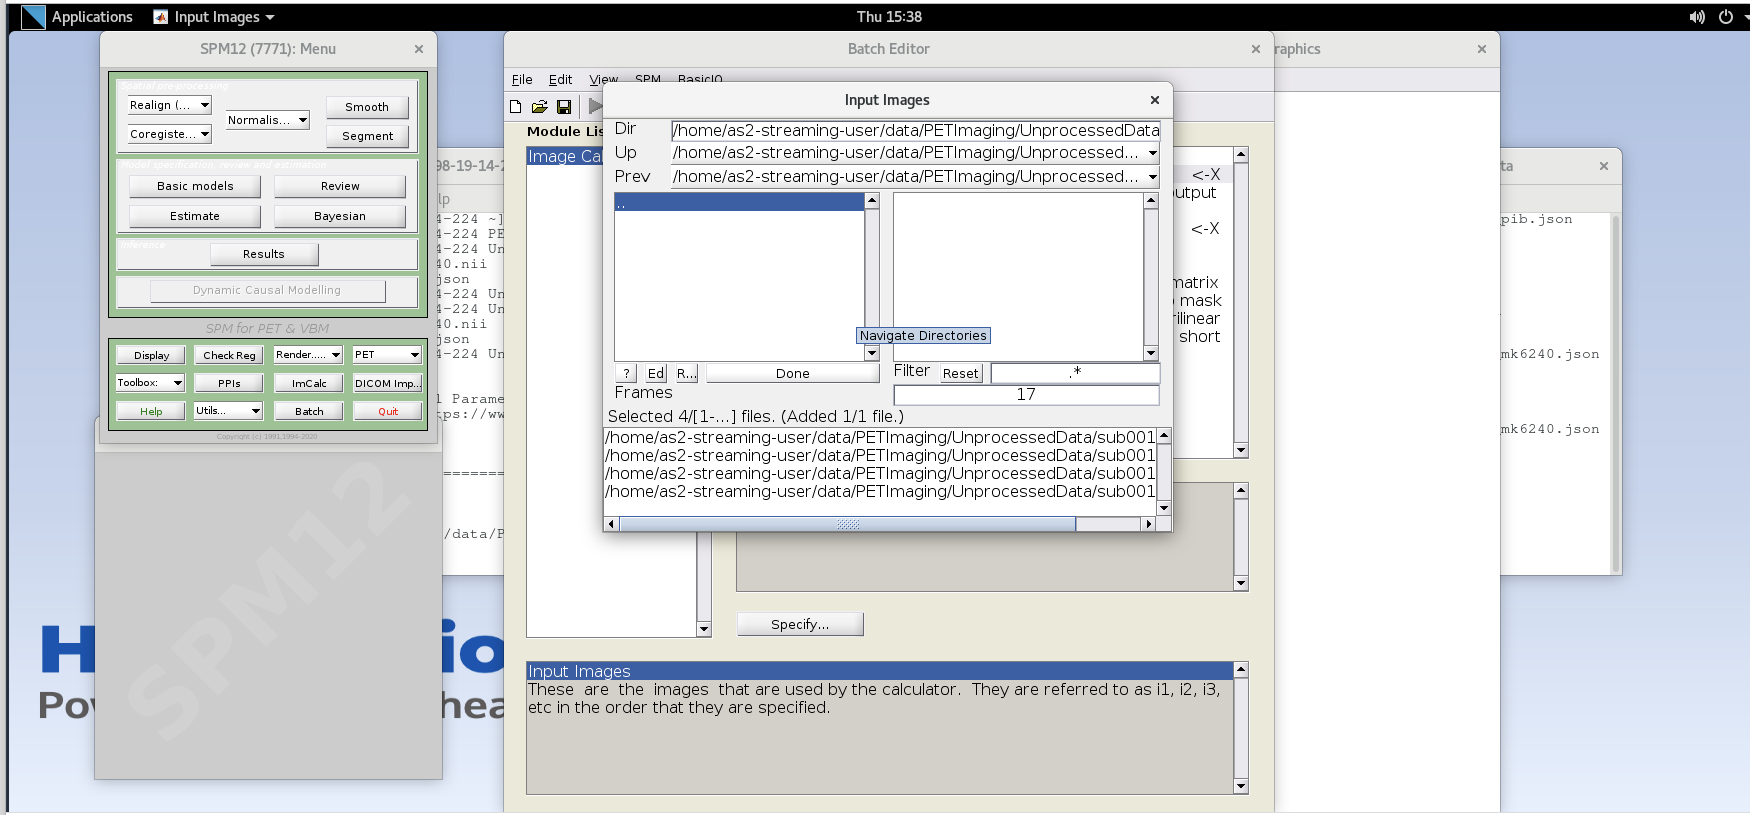This screenshot has width=1750, height=815.
Task: Expand the Render dropdown
Action: (x=308, y=355)
